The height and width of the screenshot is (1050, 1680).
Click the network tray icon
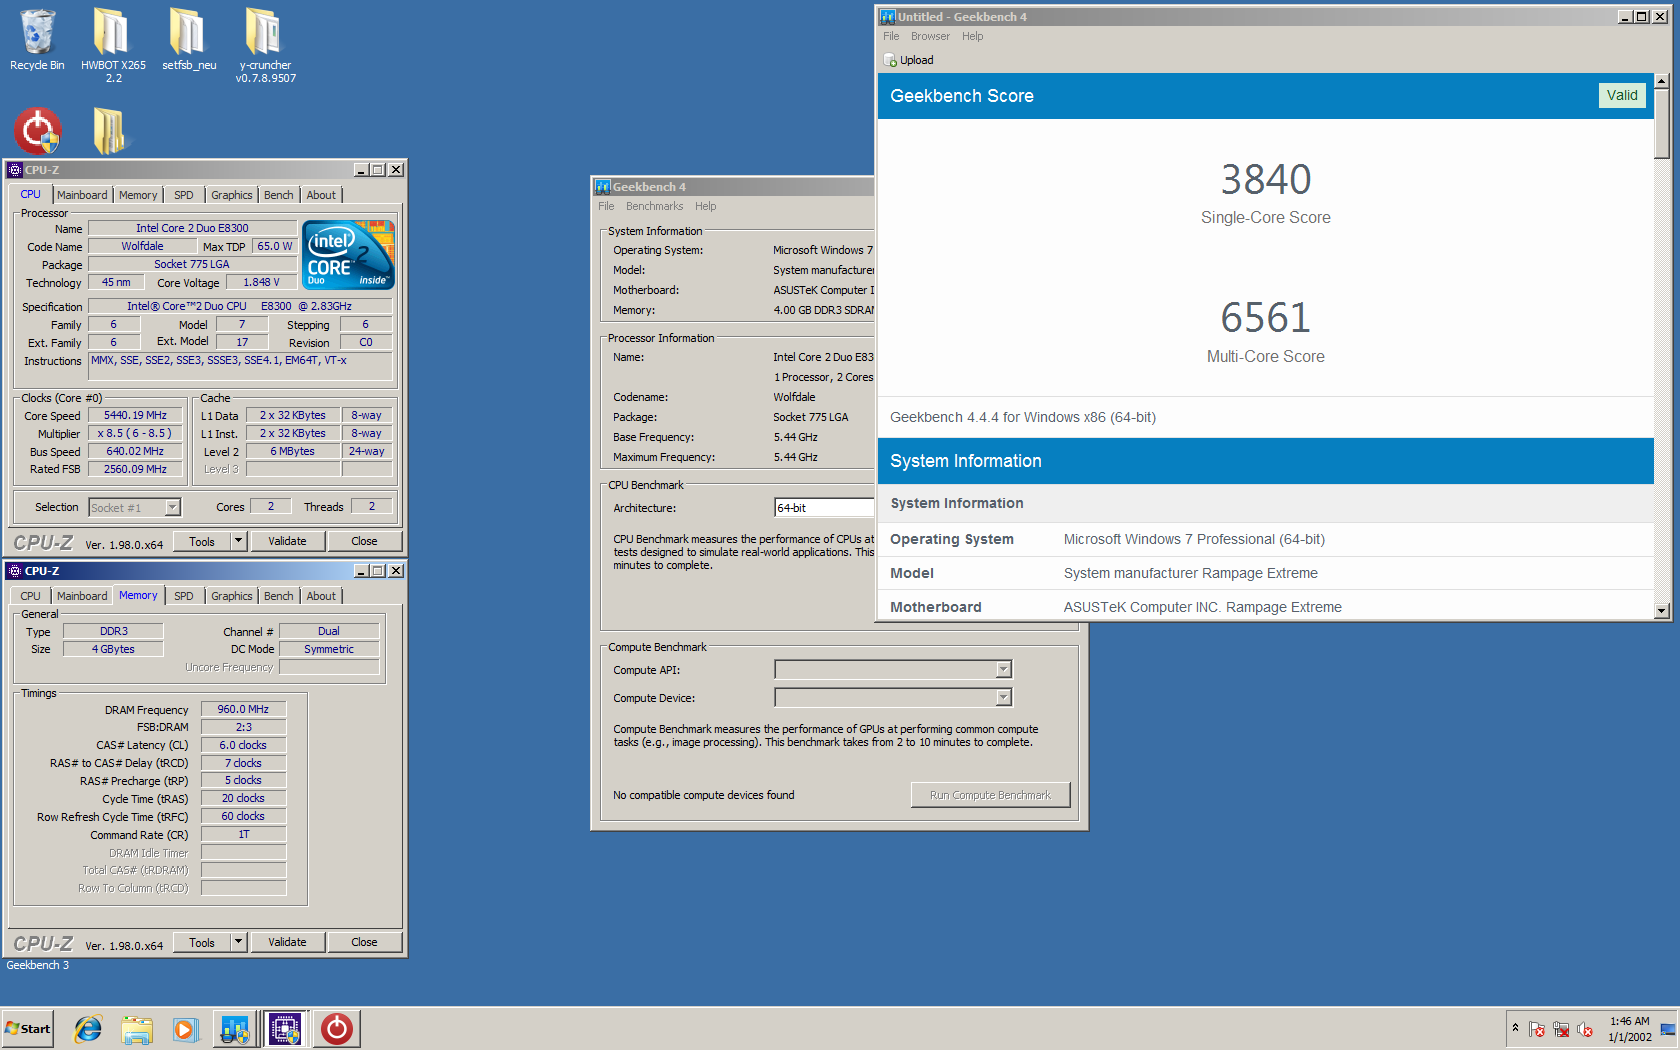pos(1561,1029)
